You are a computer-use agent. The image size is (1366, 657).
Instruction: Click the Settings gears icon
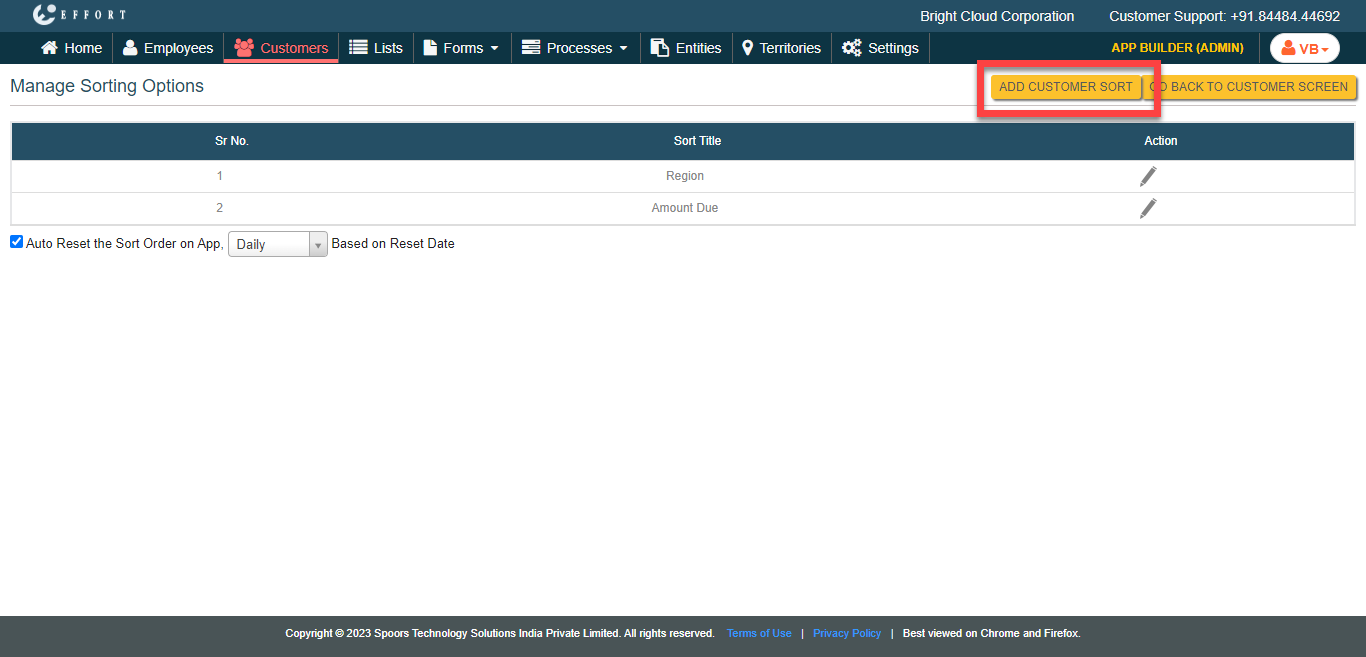coord(851,48)
